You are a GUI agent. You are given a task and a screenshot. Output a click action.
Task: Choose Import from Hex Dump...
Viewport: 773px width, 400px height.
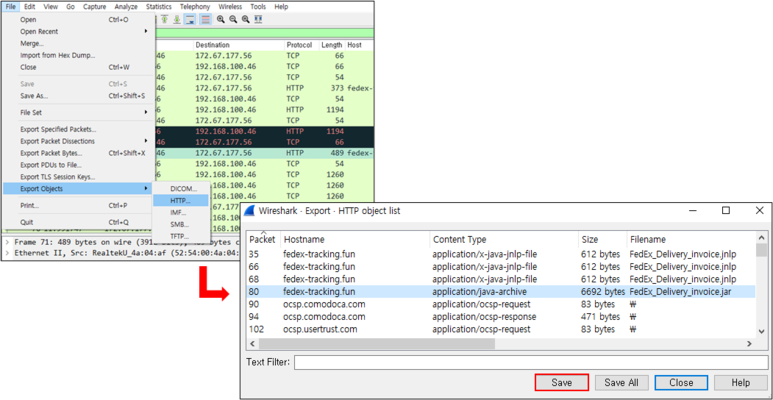pos(79,55)
